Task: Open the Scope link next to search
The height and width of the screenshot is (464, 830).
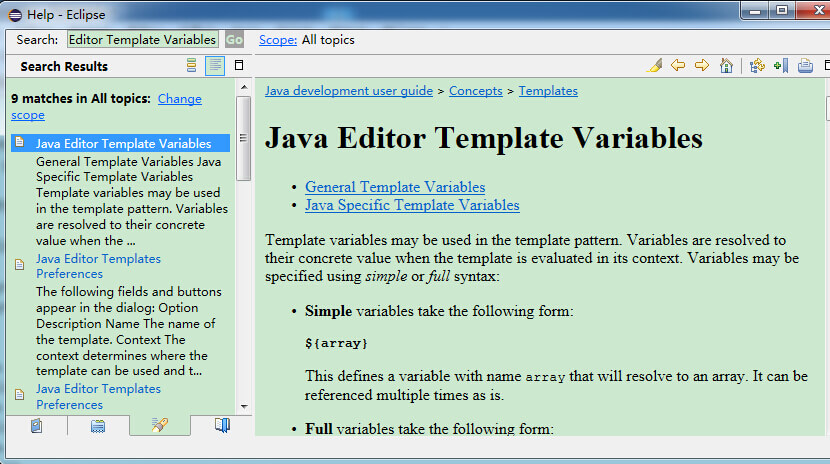Action: [x=278, y=40]
